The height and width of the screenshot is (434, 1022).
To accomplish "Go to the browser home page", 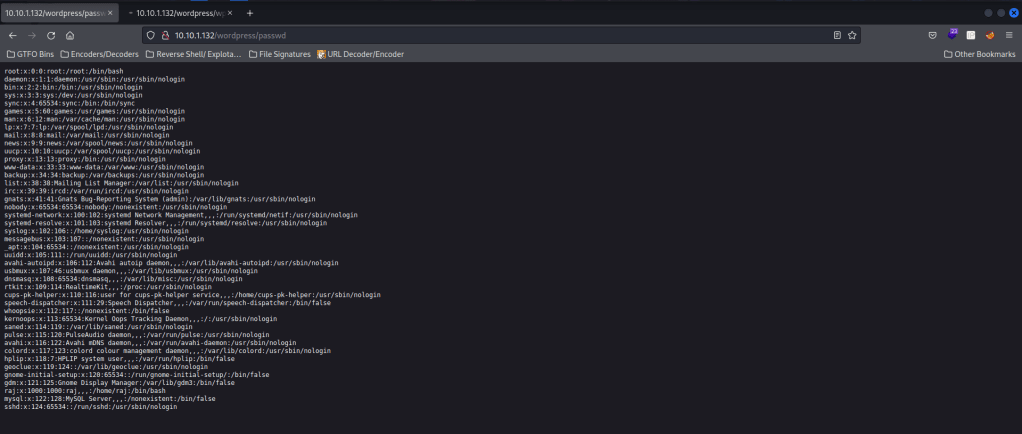I will click(71, 34).
